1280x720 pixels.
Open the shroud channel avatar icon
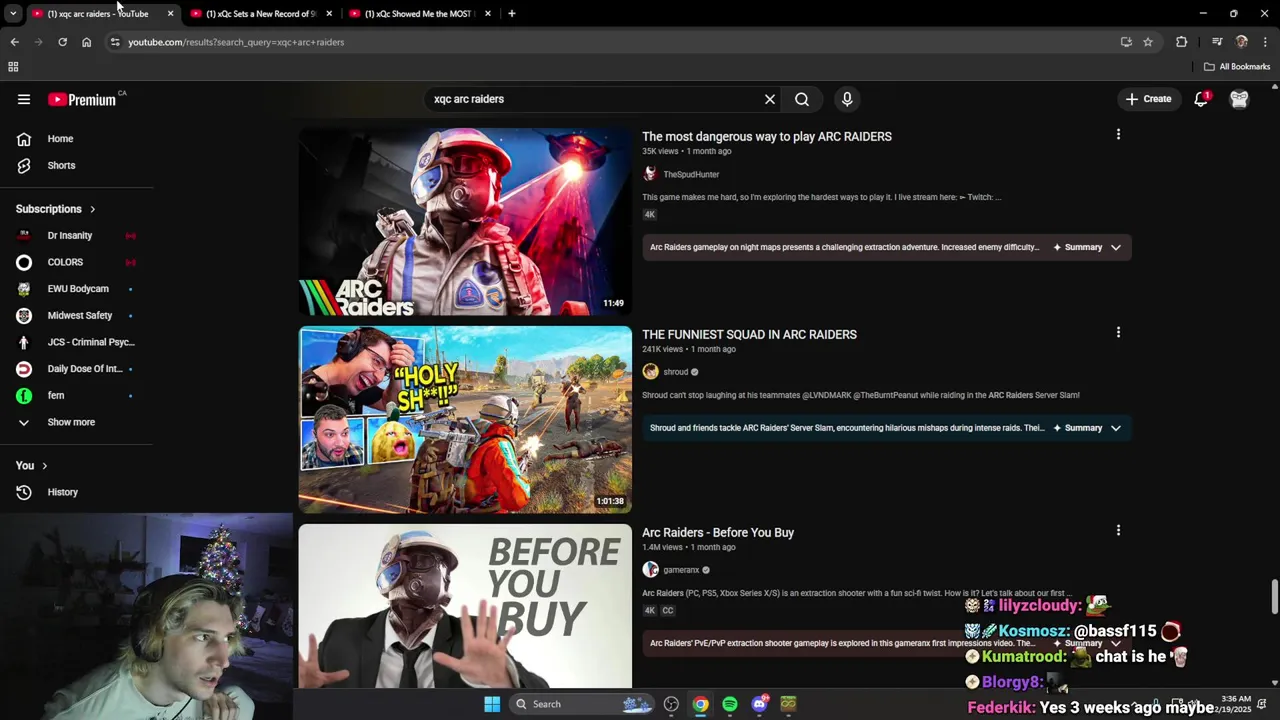(x=650, y=372)
